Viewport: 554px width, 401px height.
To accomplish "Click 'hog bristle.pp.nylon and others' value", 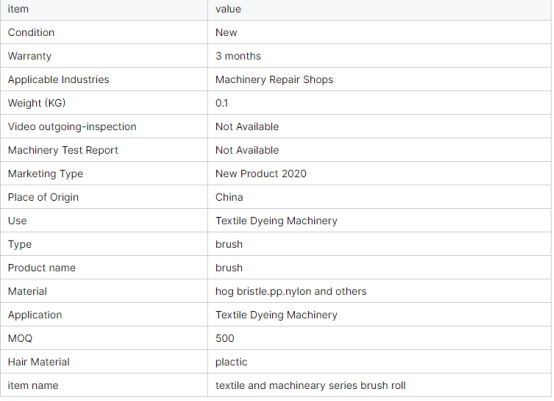I will (x=291, y=291).
